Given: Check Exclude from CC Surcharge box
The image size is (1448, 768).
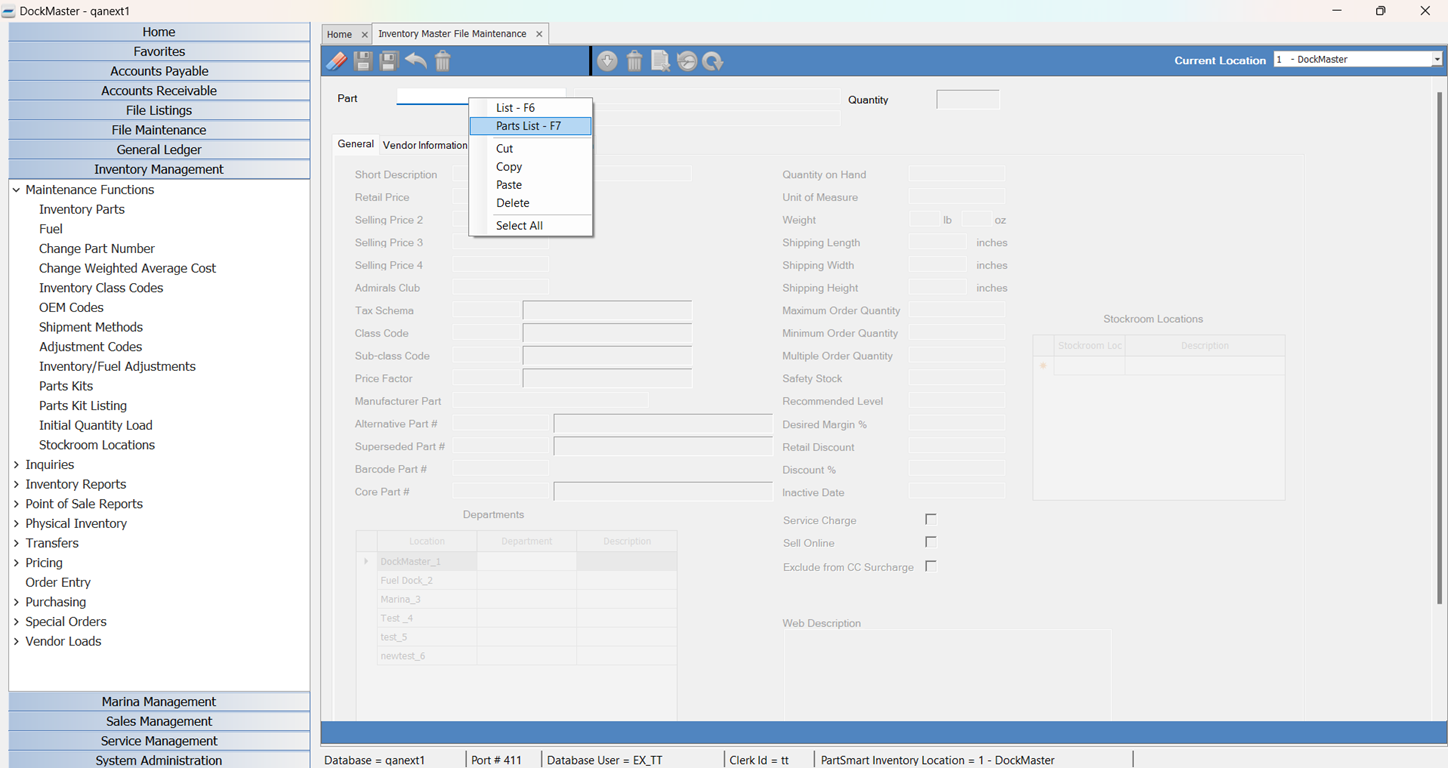Looking at the screenshot, I should pyautogui.click(x=930, y=566).
